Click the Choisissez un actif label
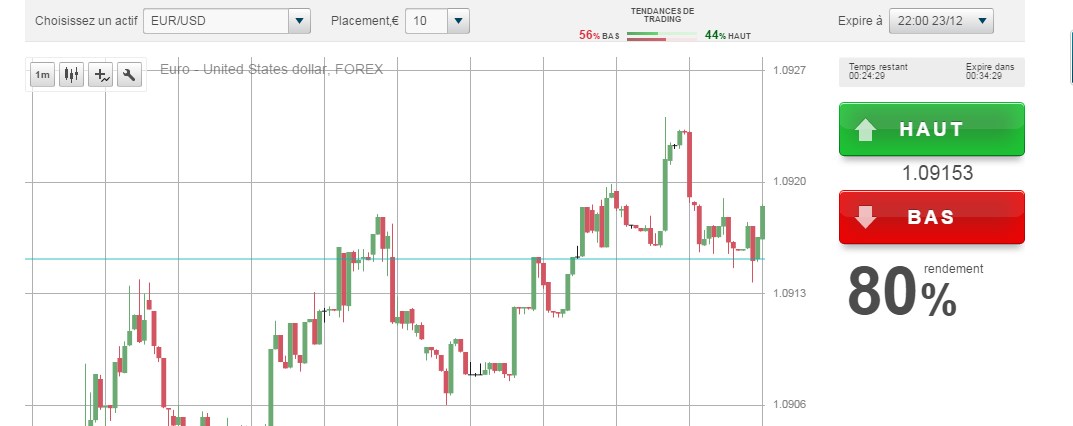Screen dimensions: 1073x426 point(86,21)
